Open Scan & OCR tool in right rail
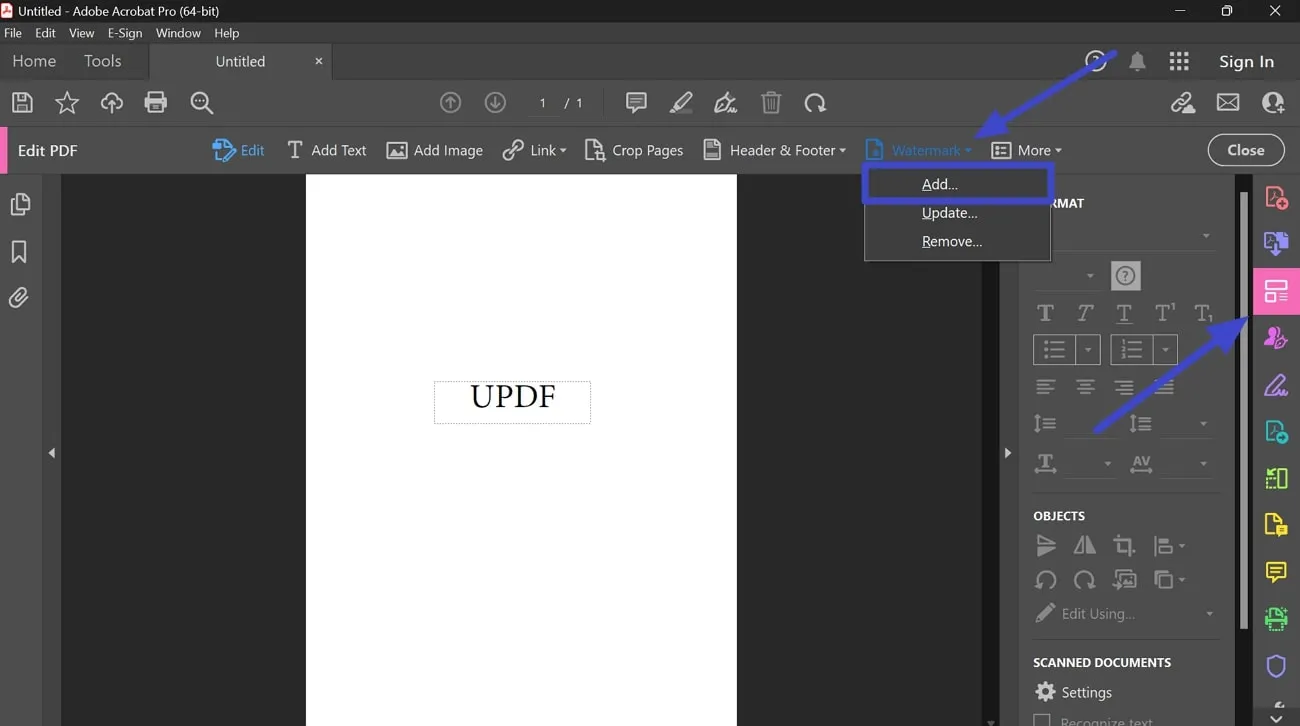 click(1276, 619)
